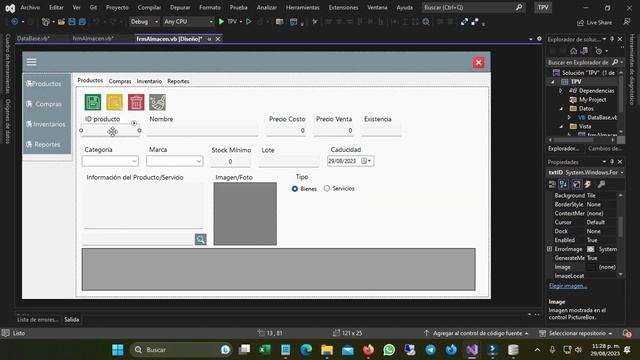The height and width of the screenshot is (360, 640).
Task: Click the Inventarios sidebar button
Action: pyautogui.click(x=47, y=124)
